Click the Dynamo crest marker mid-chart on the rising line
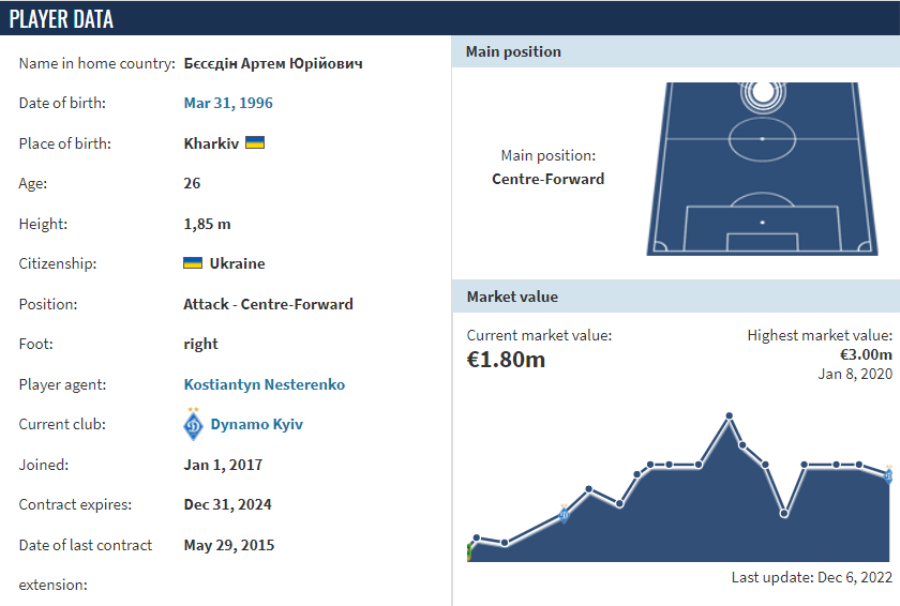900x606 pixels. (x=564, y=515)
